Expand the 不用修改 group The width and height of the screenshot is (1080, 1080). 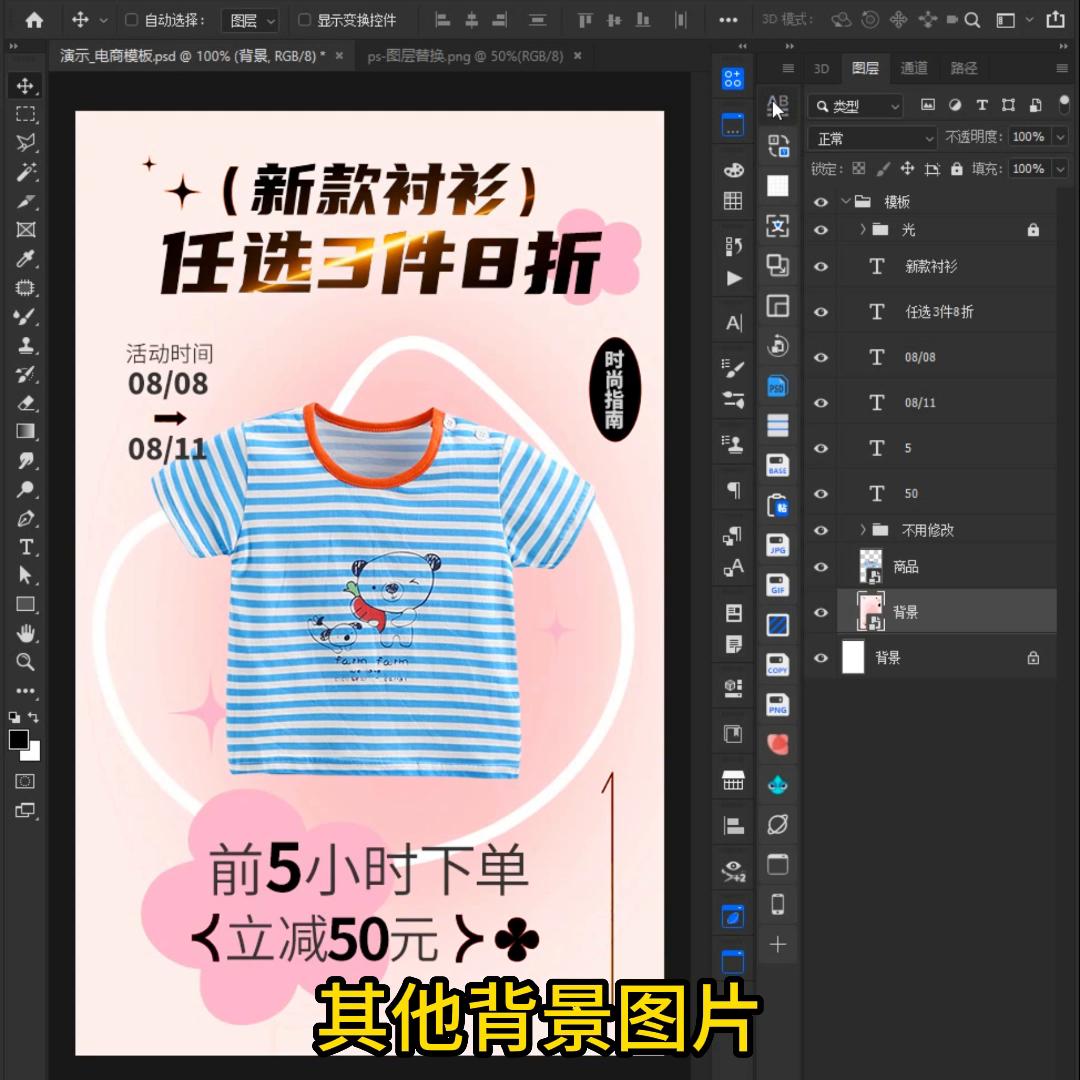coord(862,530)
